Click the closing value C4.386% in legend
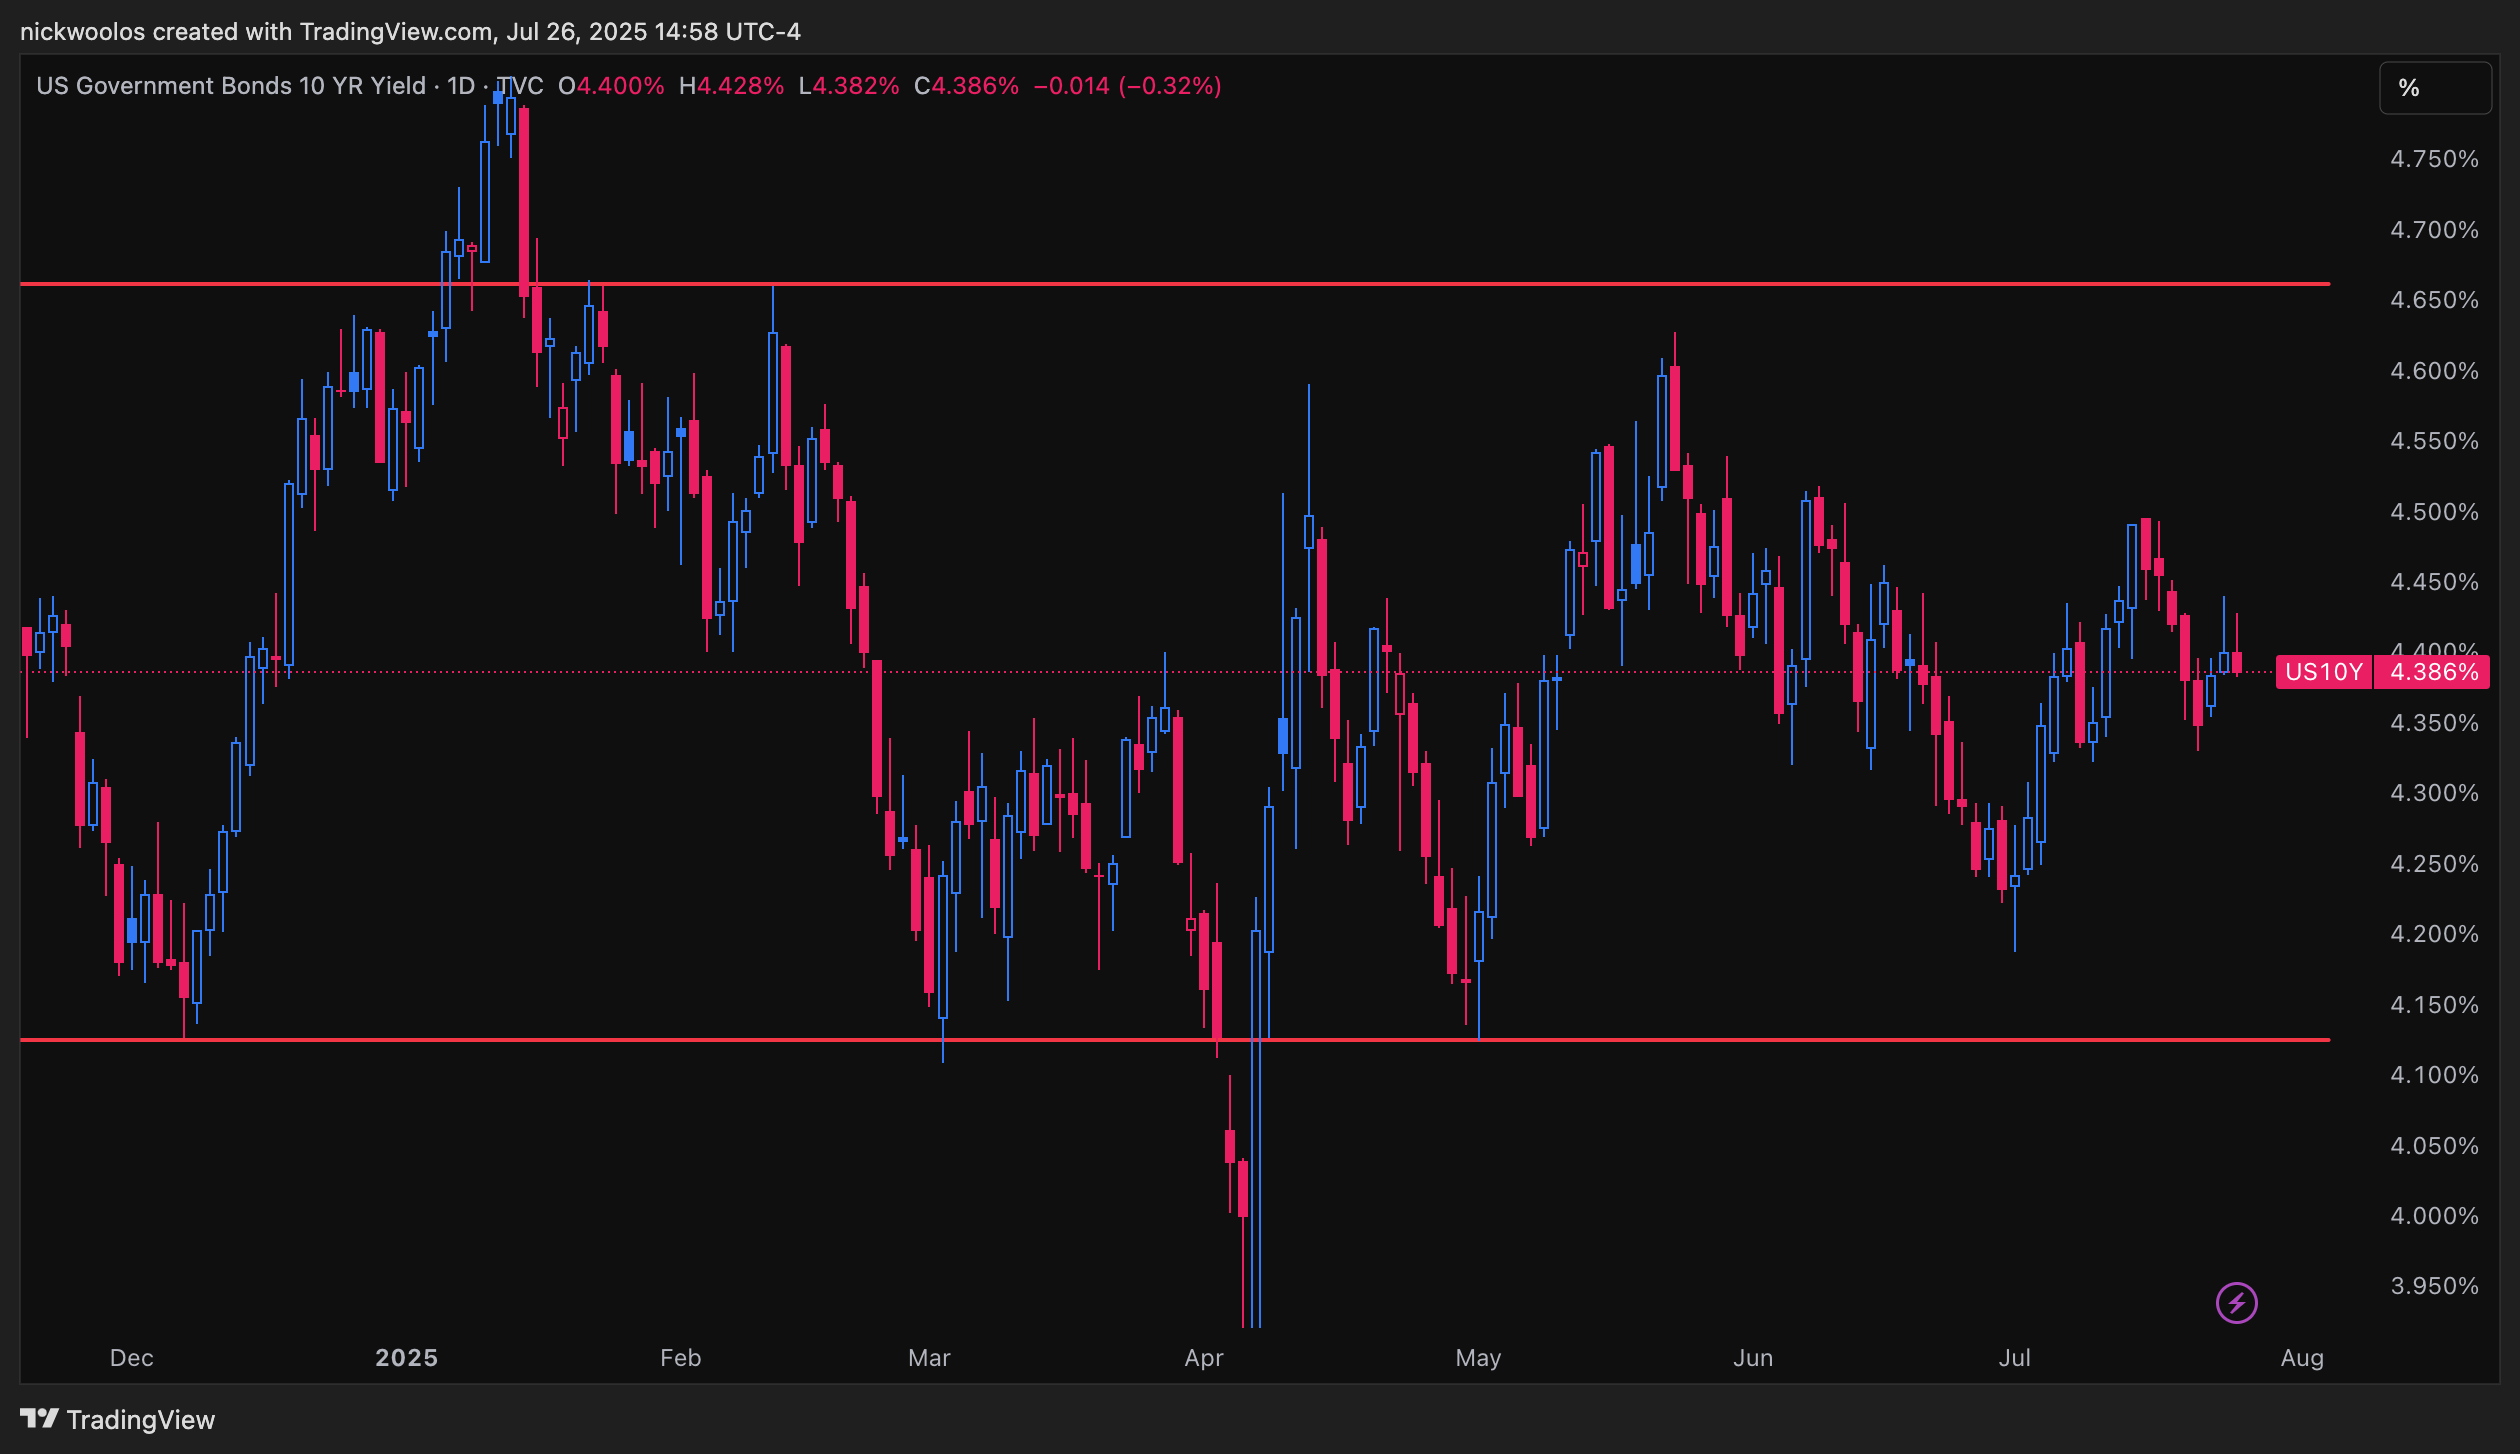Image resolution: width=2520 pixels, height=1454 pixels. coord(966,86)
